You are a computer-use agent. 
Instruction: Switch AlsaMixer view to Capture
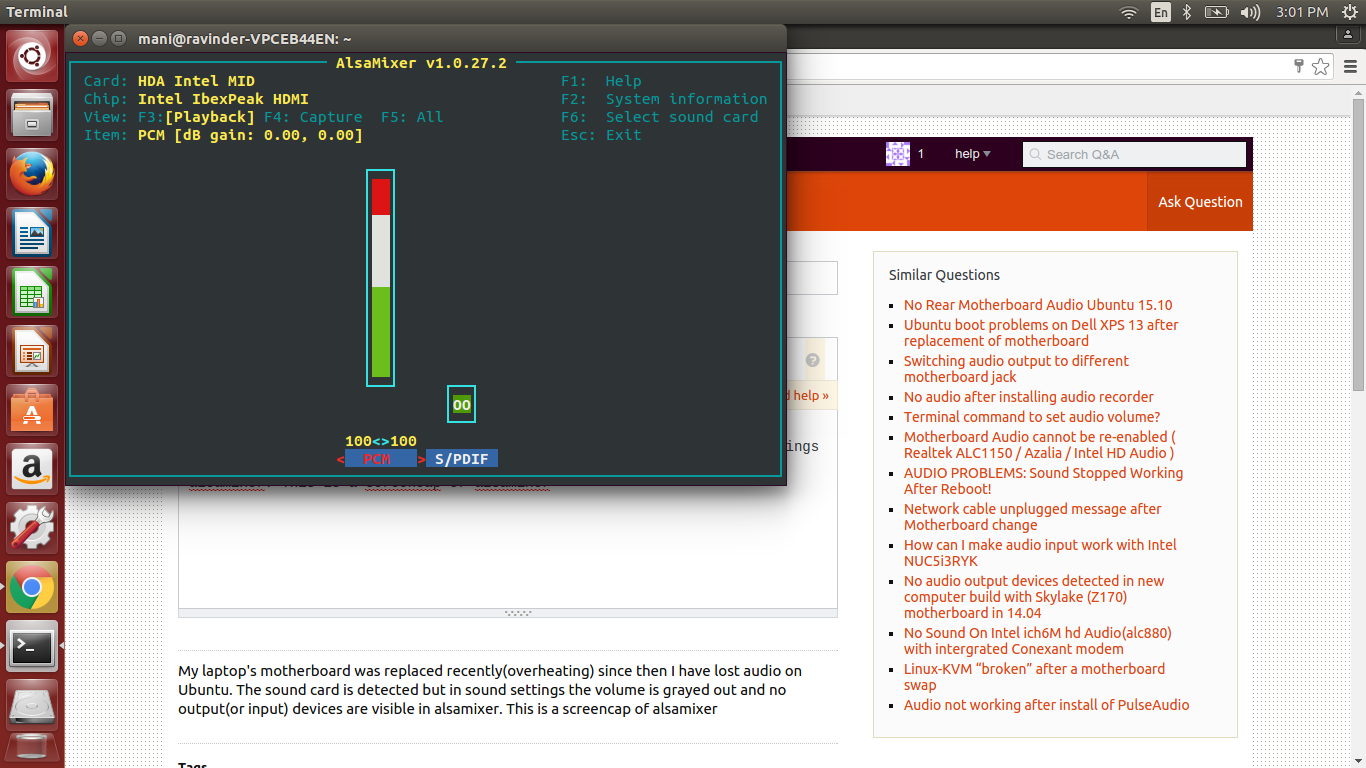313,117
